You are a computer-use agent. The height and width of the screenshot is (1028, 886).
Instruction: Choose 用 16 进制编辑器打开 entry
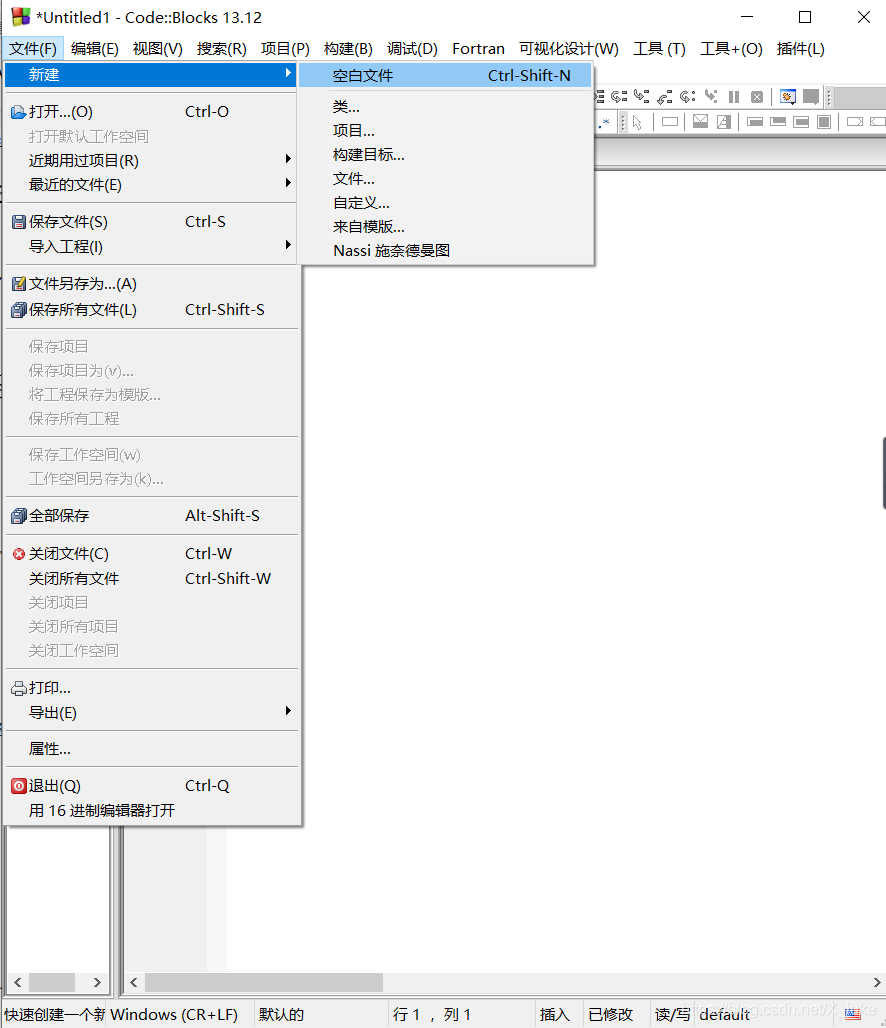coord(151,810)
